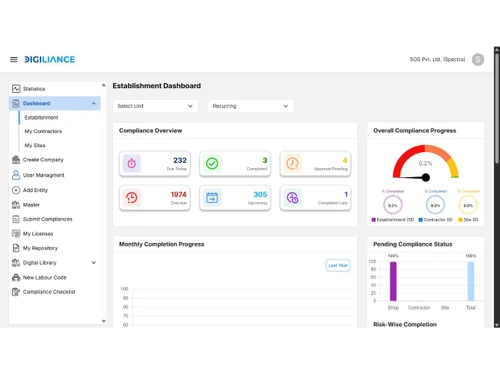Click the page vertical scrollbar thumb

click(497, 108)
